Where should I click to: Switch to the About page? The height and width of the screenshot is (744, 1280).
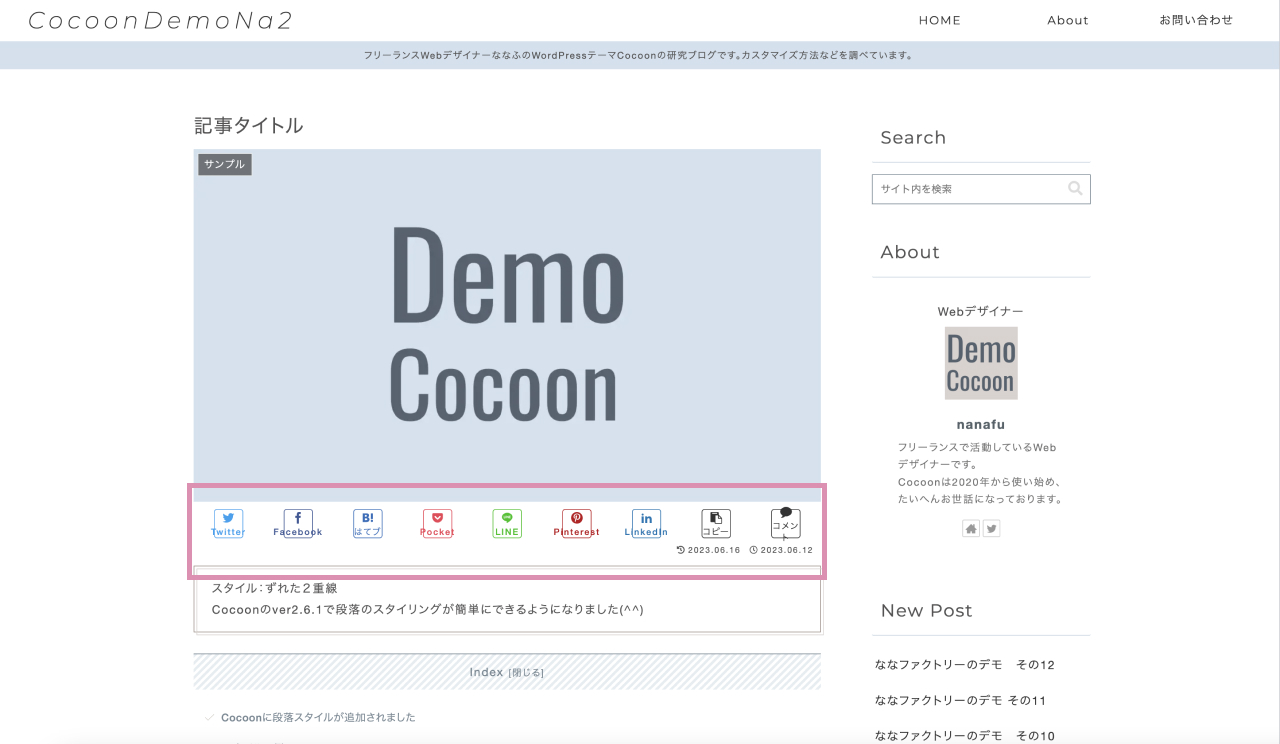[1067, 20]
